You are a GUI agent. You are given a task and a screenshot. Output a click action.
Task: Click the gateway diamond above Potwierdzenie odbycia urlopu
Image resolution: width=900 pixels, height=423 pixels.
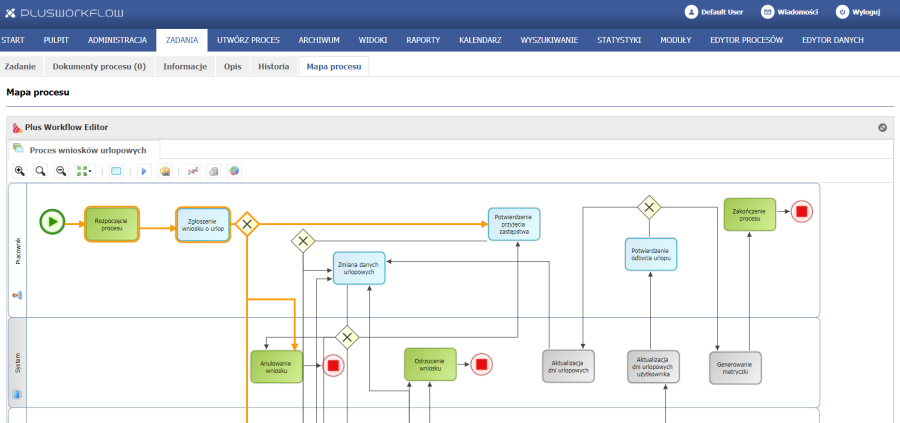pyautogui.click(x=649, y=207)
